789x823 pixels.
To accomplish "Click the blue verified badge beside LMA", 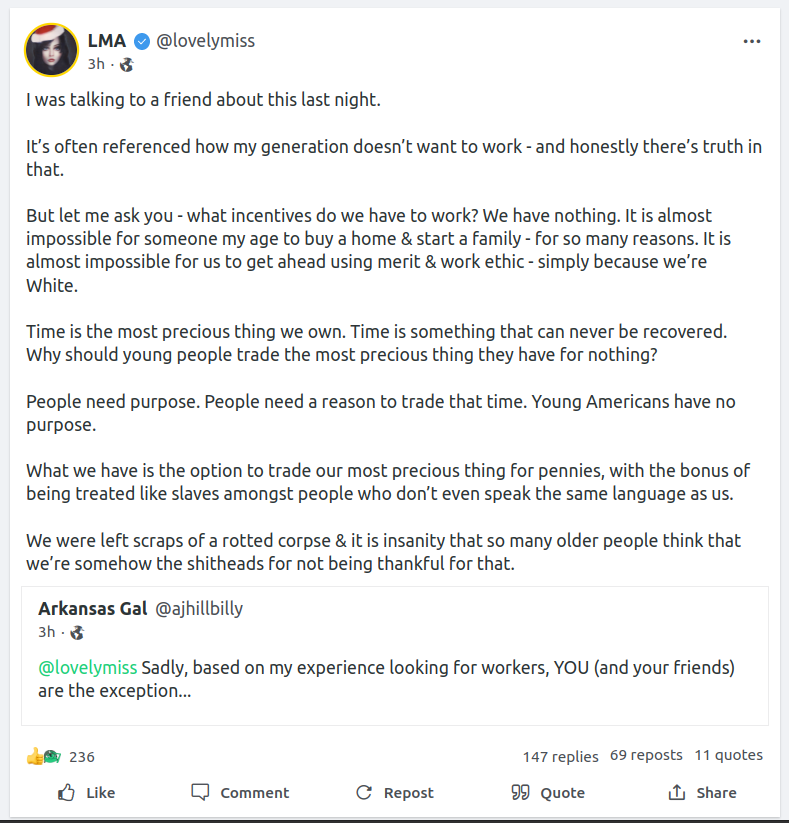I will pos(143,41).
